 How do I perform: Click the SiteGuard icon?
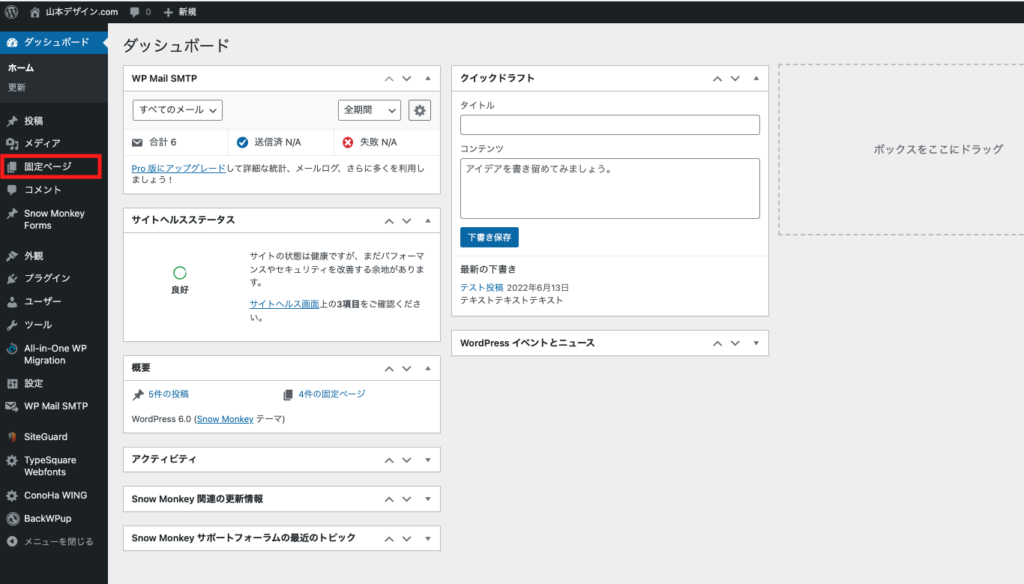pyautogui.click(x=12, y=437)
